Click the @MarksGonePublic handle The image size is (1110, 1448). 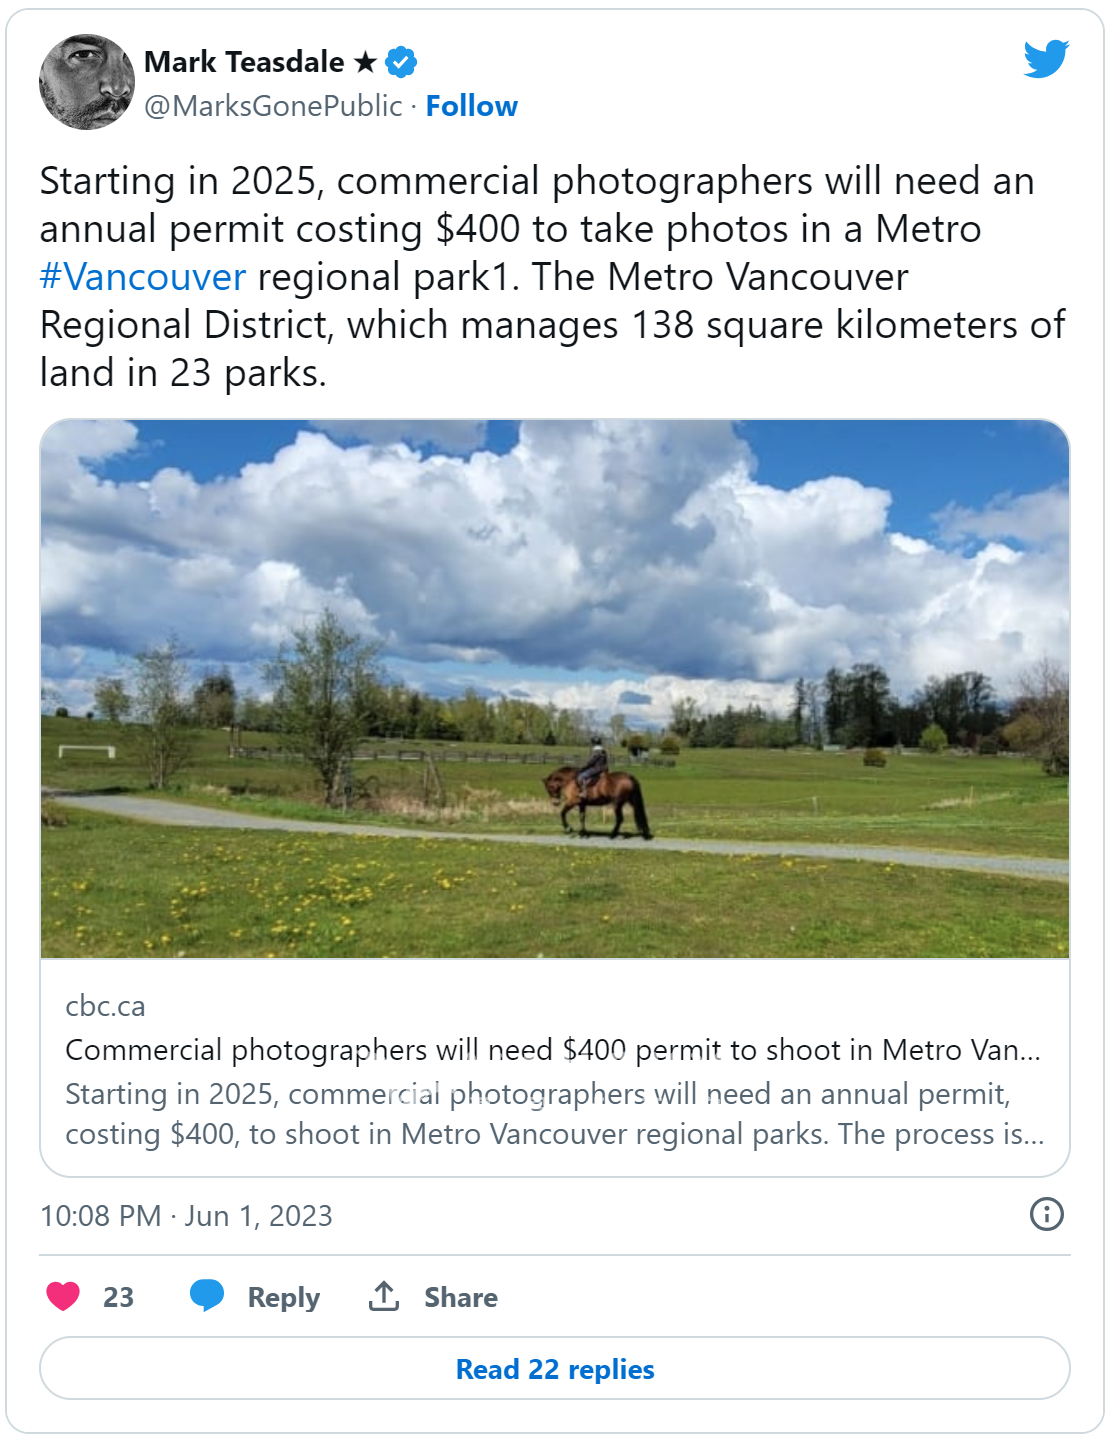(x=273, y=106)
